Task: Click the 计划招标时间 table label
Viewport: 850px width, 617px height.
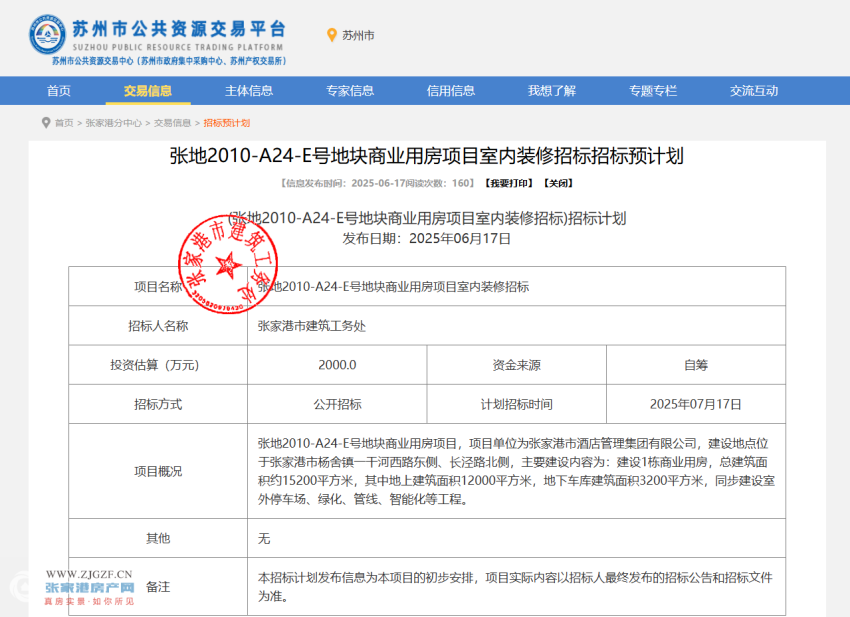Action: tap(517, 404)
